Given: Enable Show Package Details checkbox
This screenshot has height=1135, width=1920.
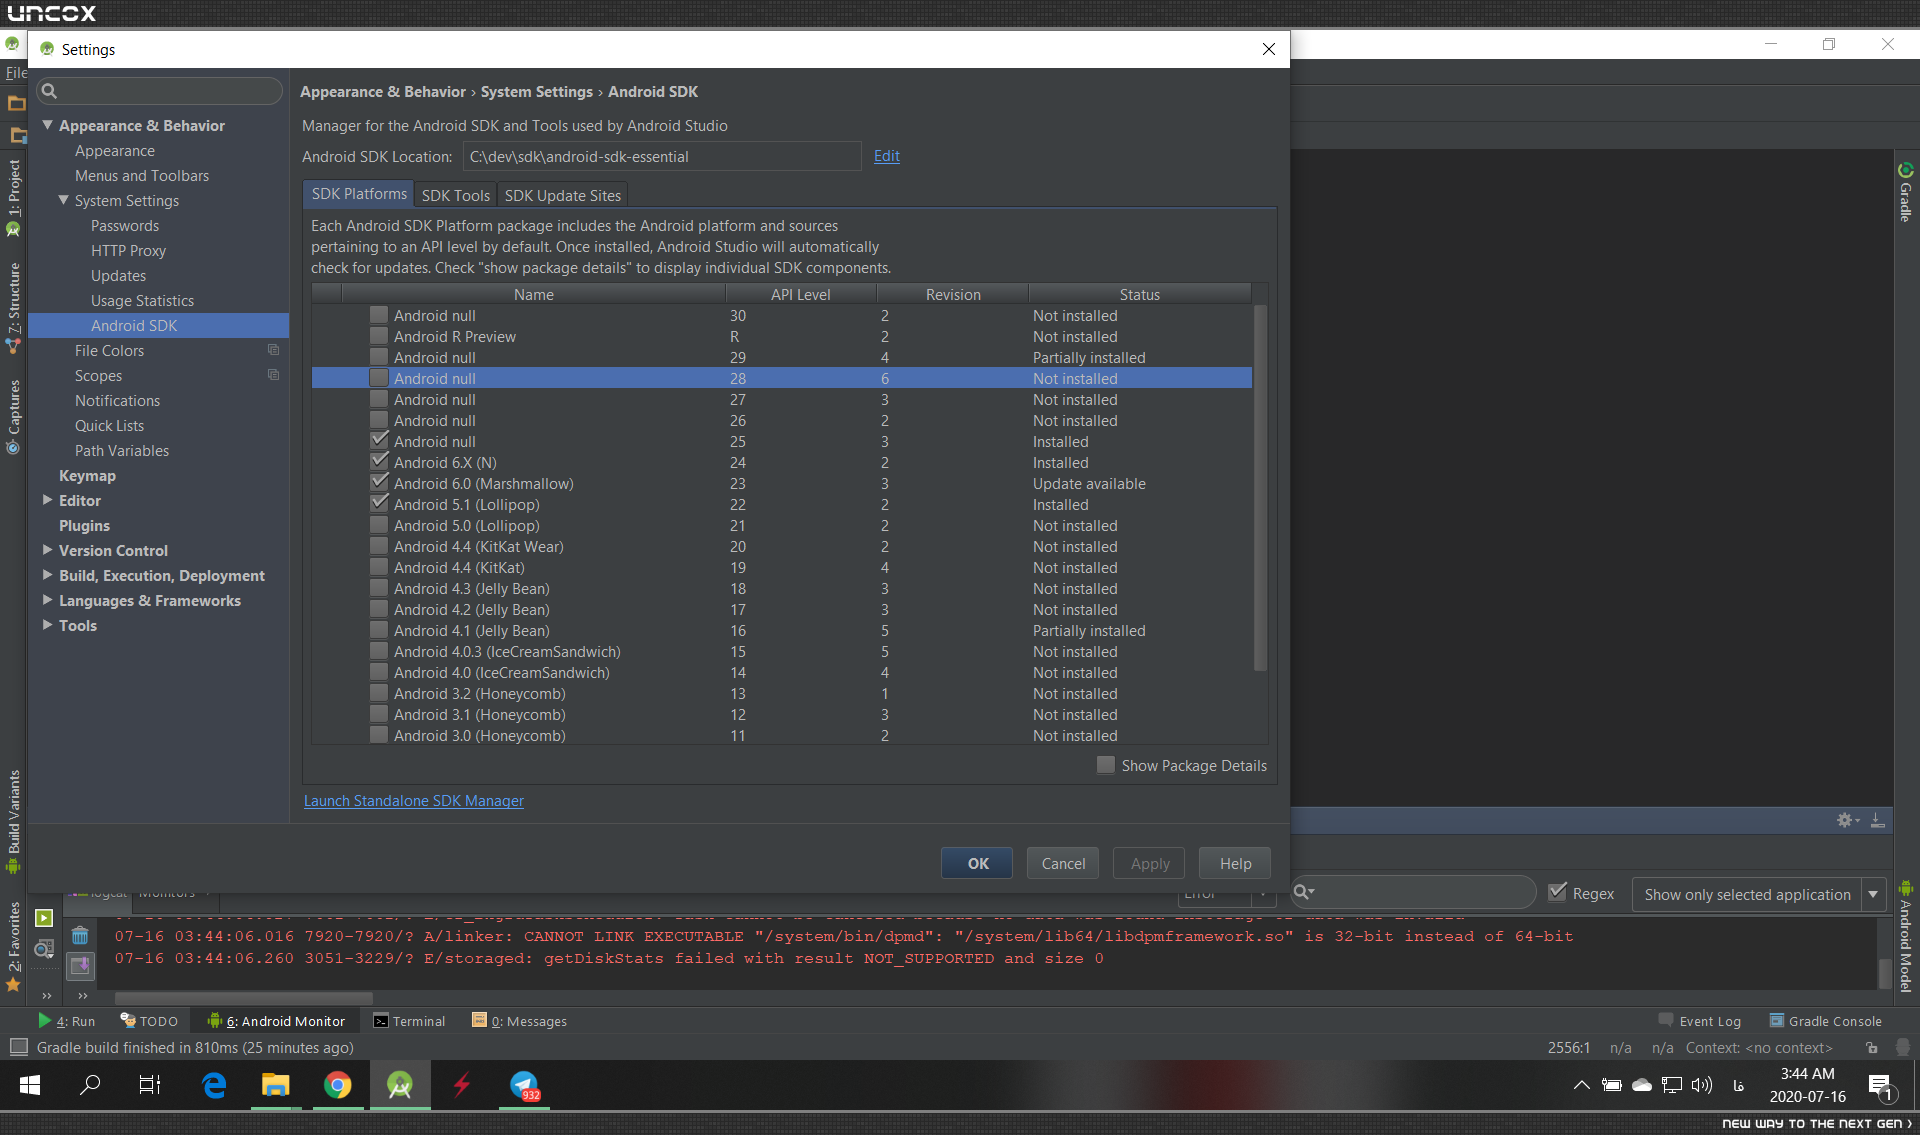Looking at the screenshot, I should (x=1106, y=765).
